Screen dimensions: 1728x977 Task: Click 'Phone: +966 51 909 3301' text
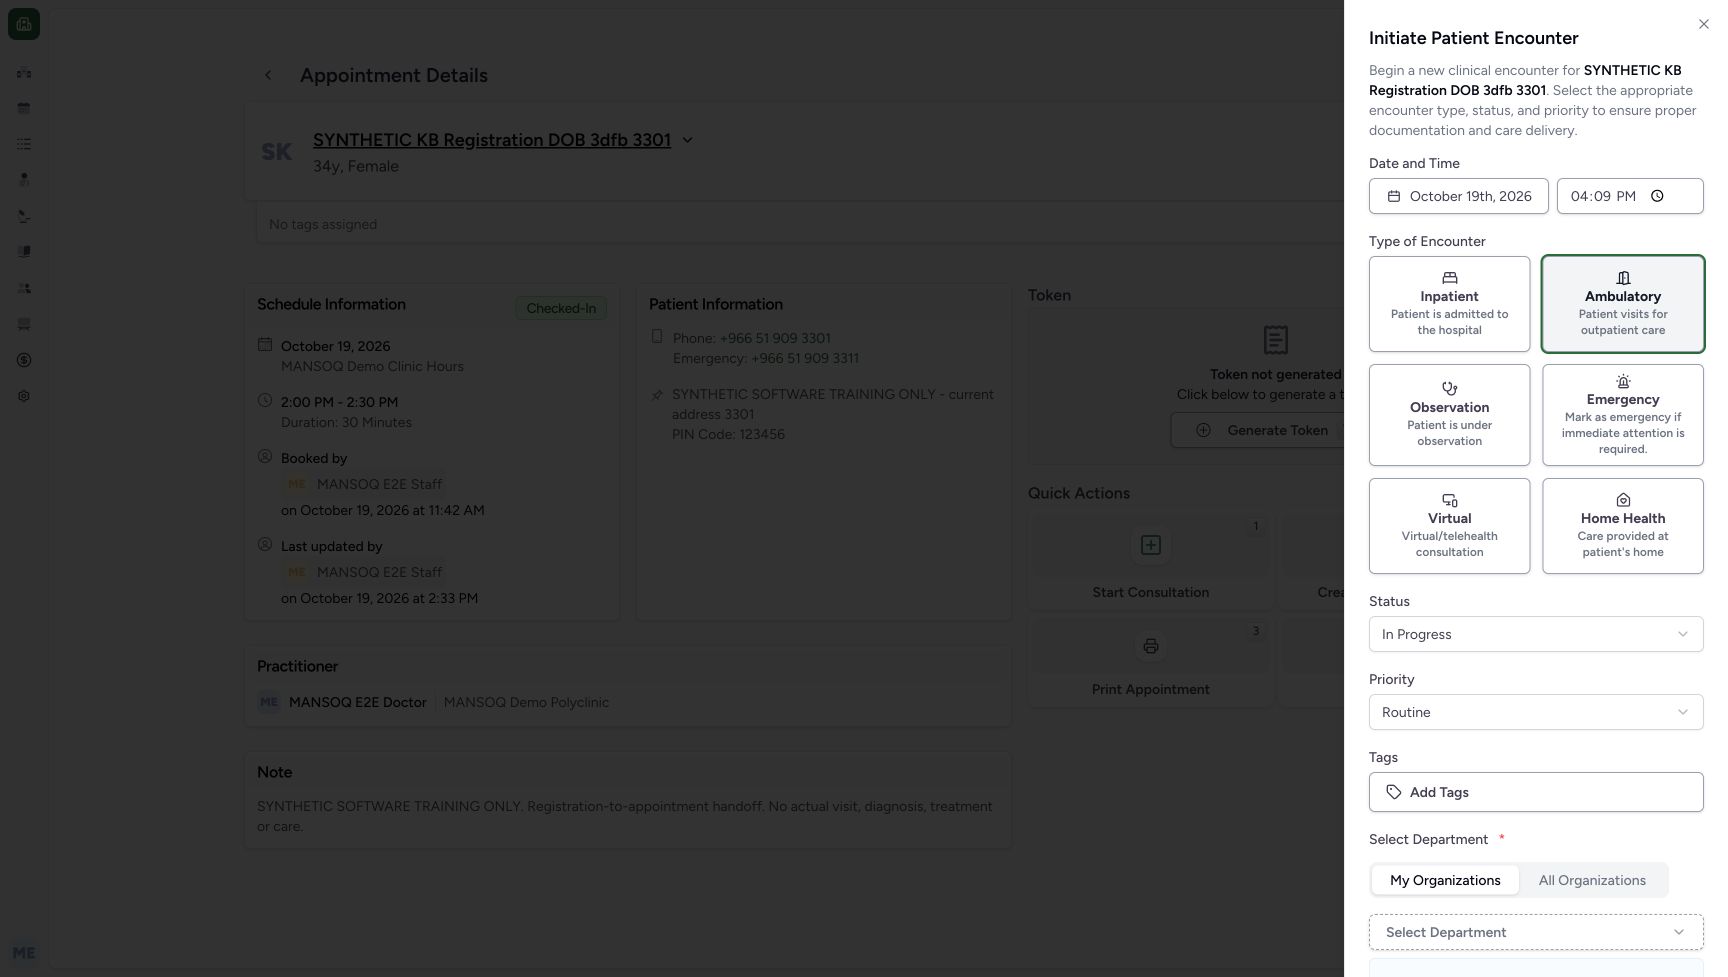pos(752,338)
